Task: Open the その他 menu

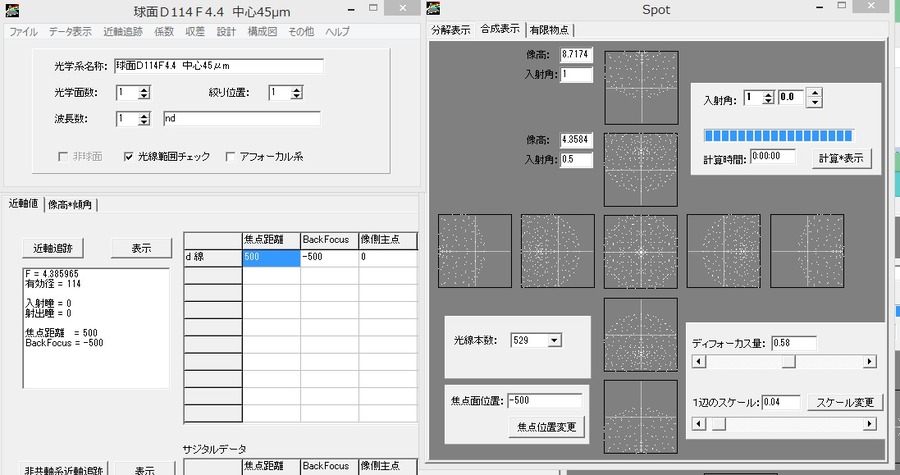Action: 301,32
